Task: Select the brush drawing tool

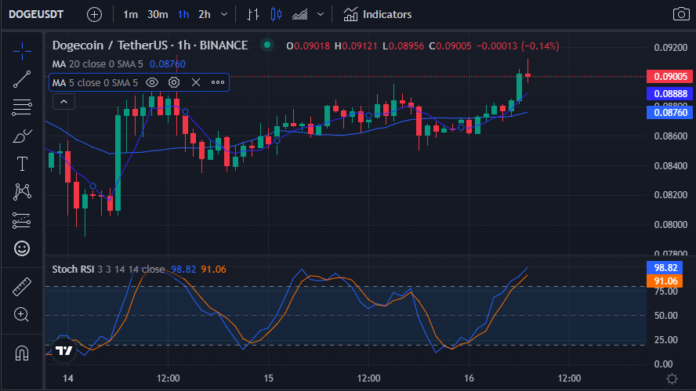Action: pos(22,136)
